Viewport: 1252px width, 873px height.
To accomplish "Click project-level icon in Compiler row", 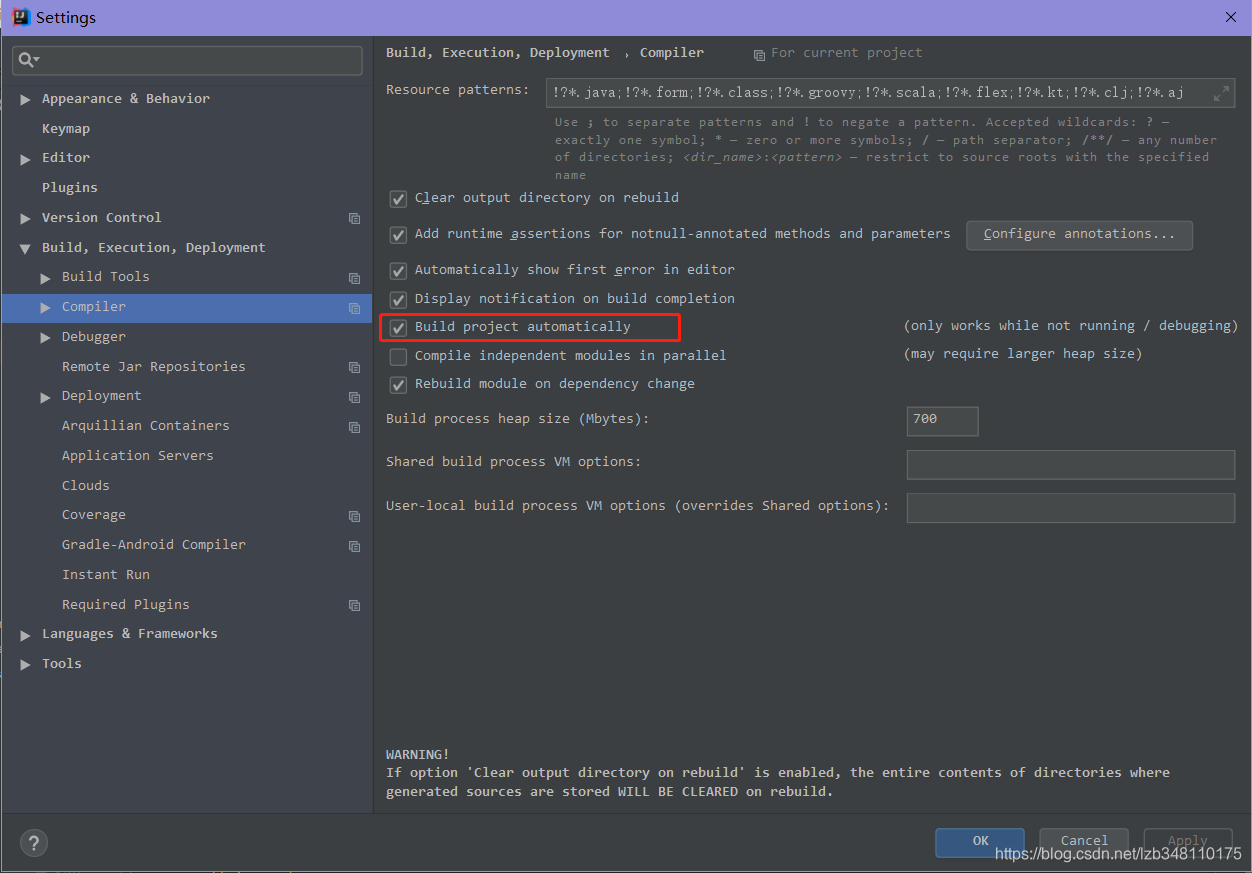I will tap(354, 308).
